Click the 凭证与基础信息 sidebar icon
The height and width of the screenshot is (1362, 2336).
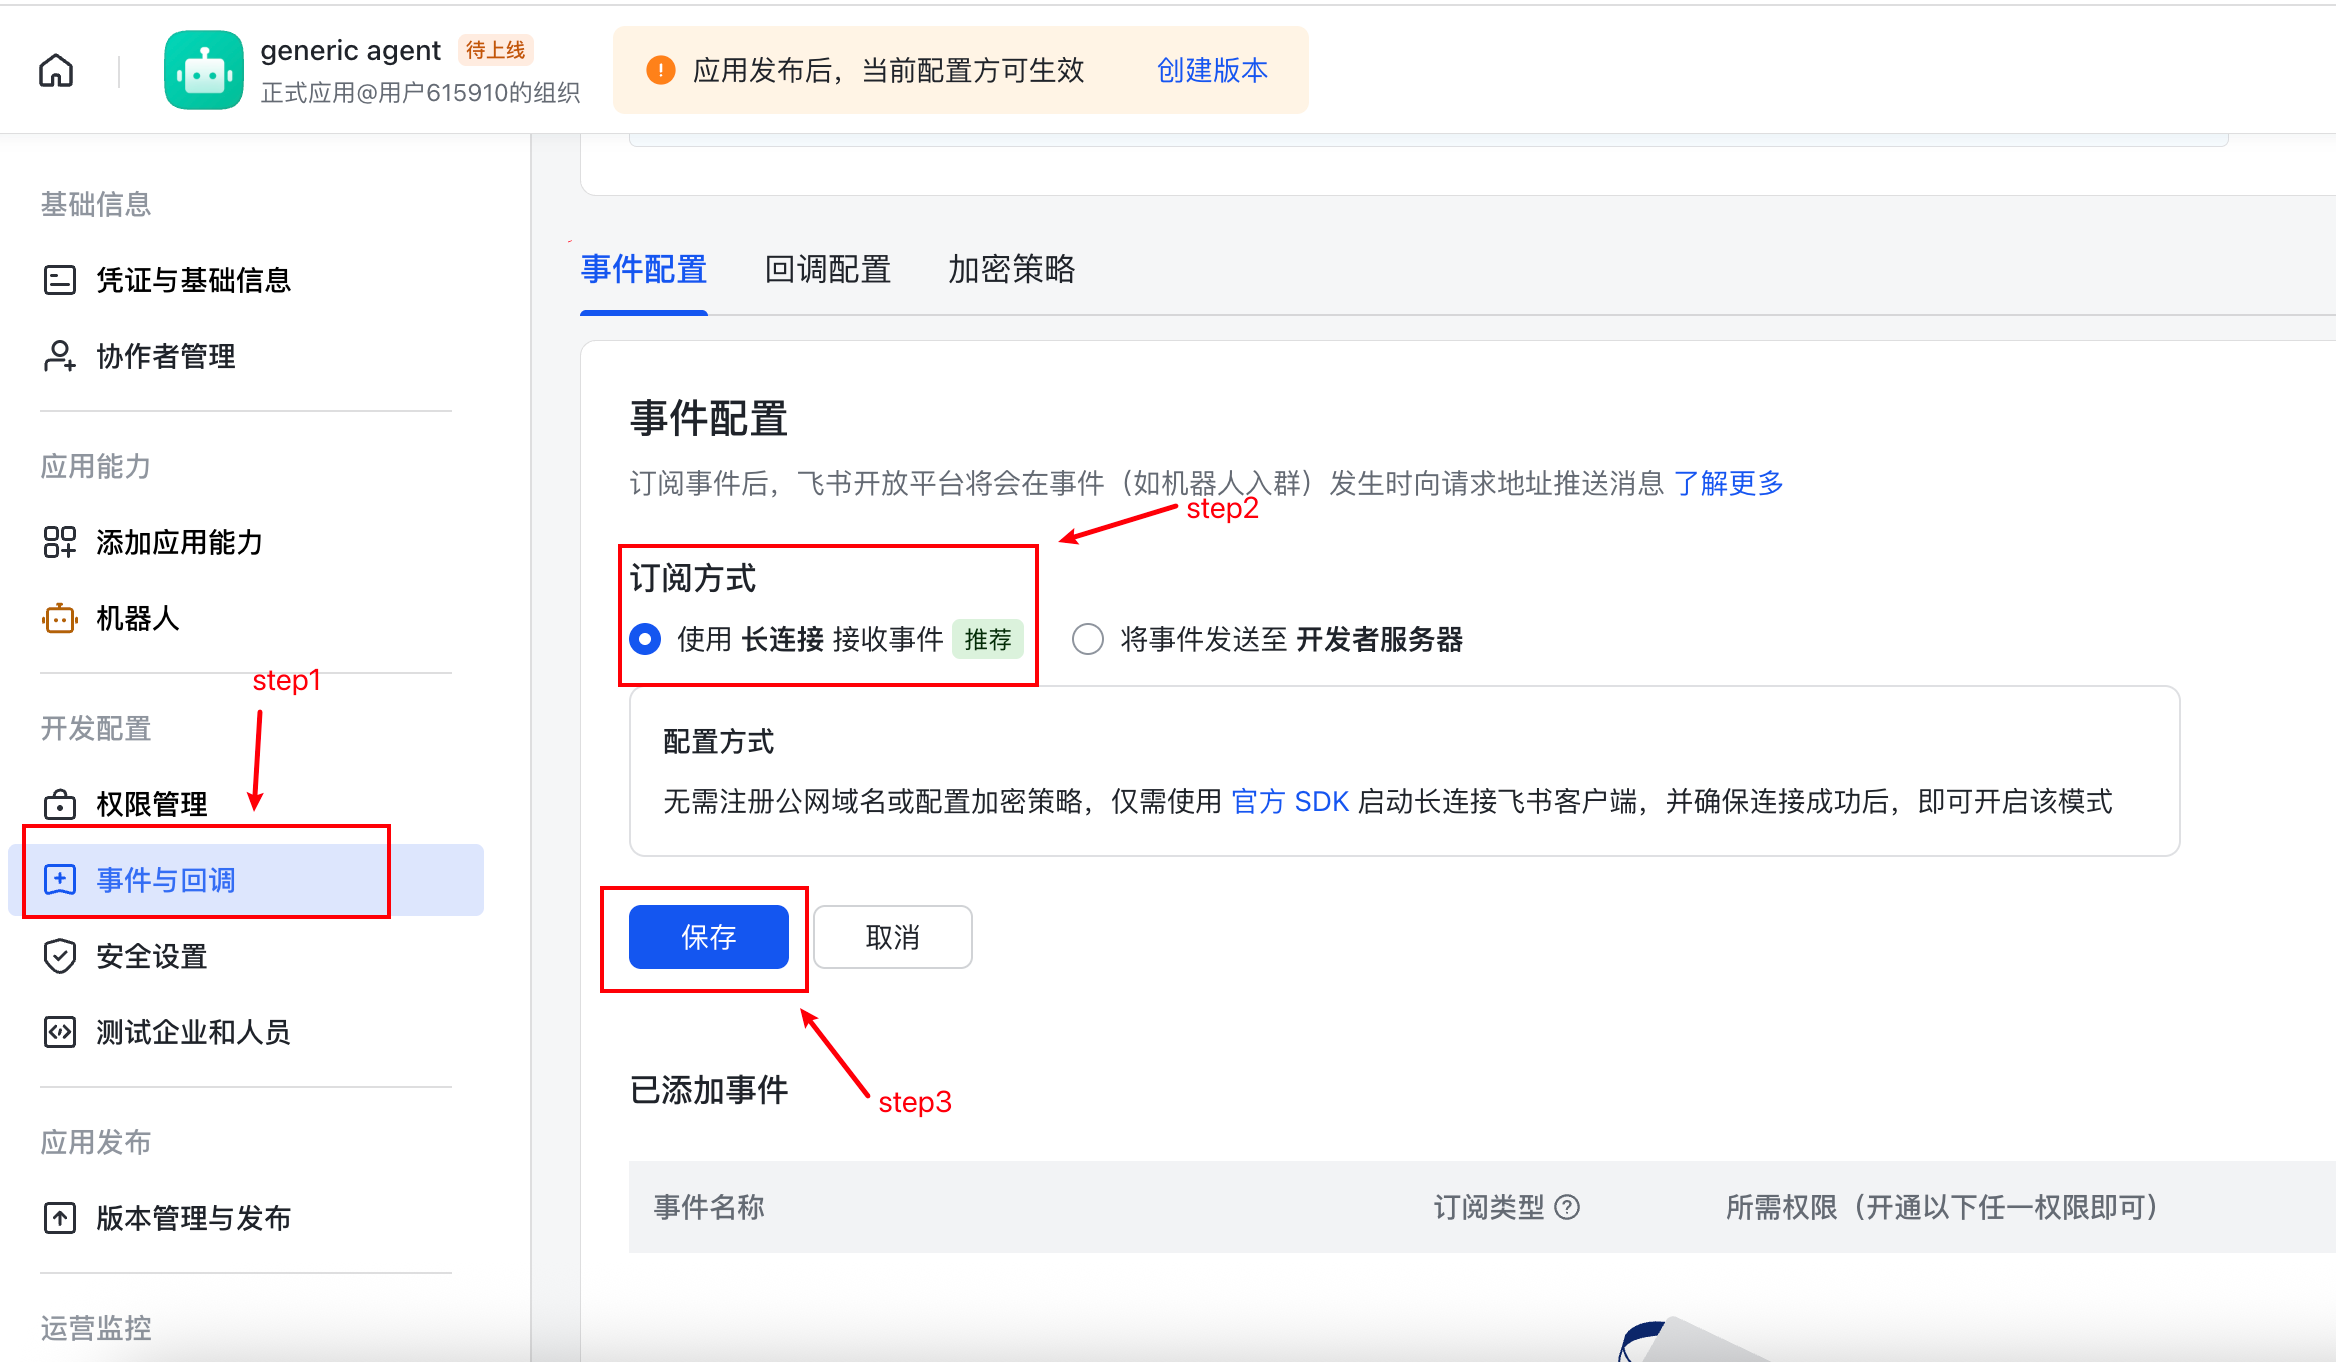(60, 280)
